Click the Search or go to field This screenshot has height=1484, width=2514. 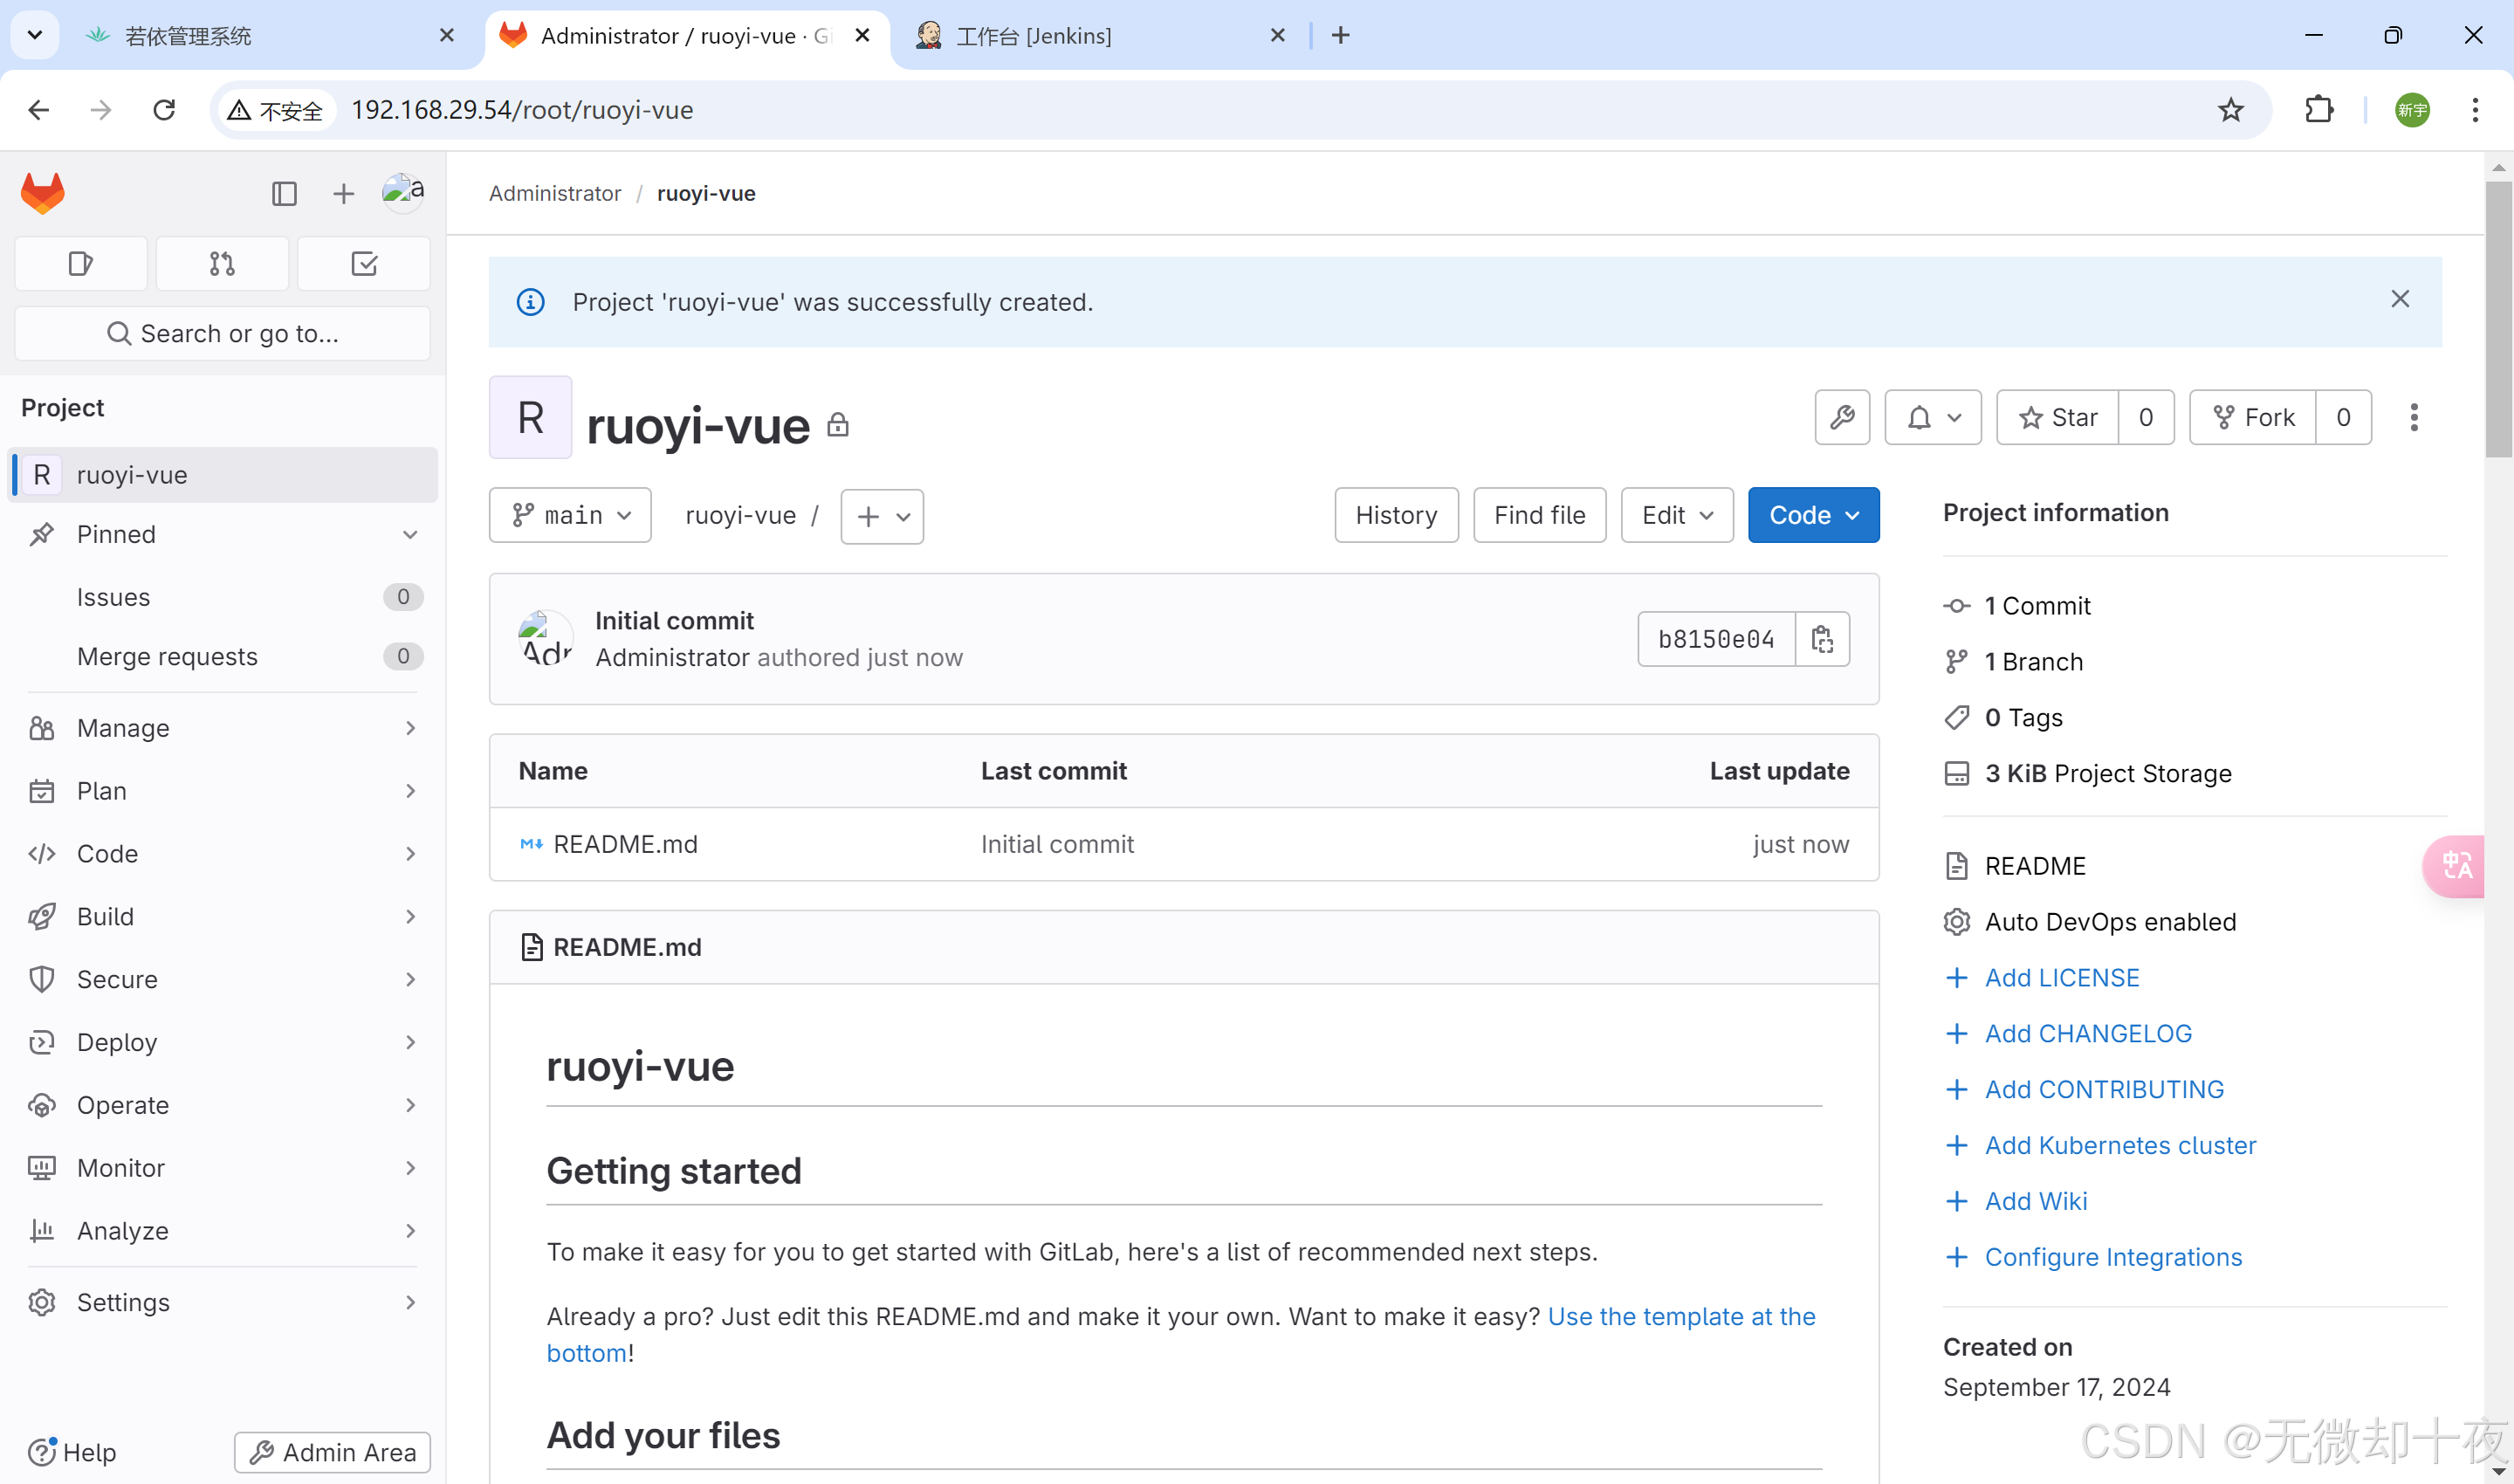click(222, 333)
